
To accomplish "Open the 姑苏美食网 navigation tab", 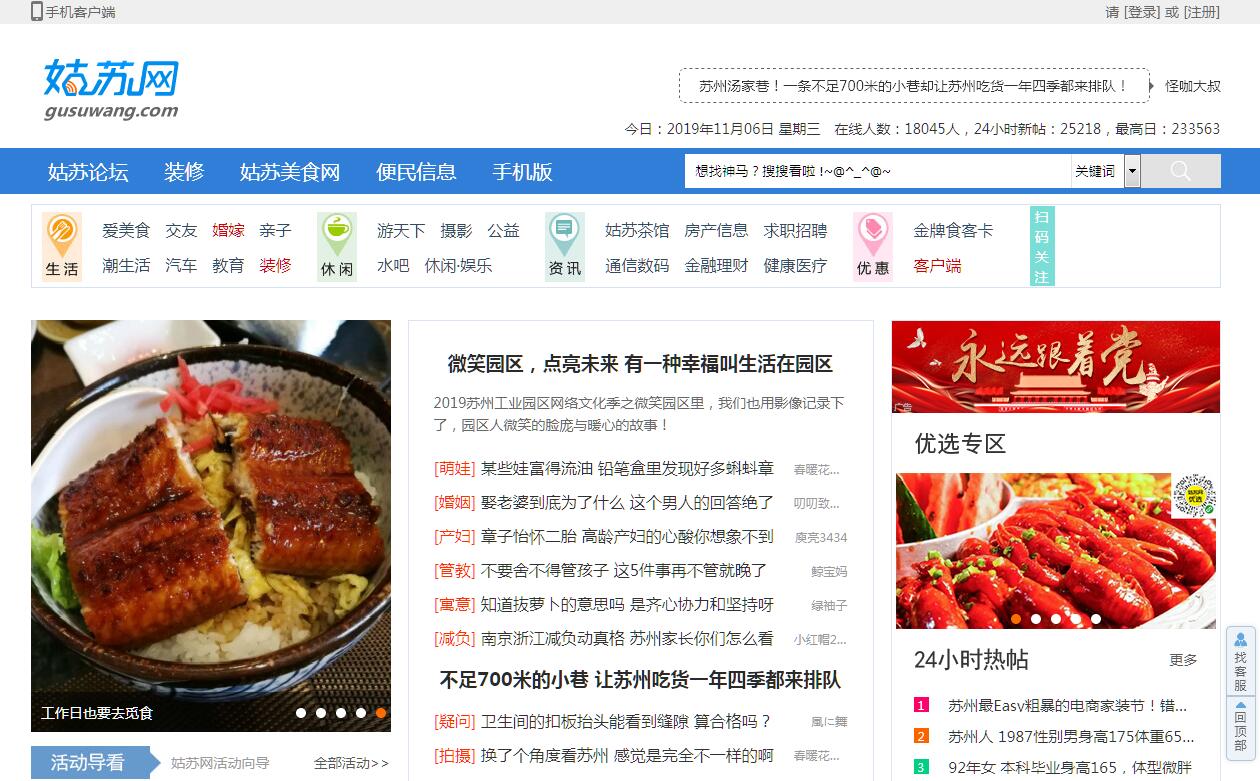I will tap(290, 172).
